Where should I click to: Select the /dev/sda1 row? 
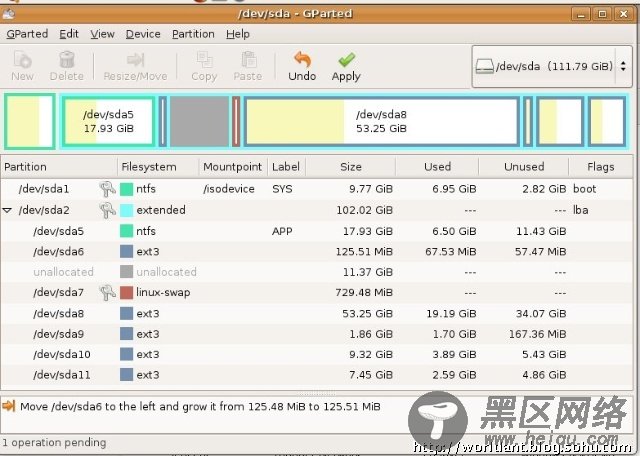[x=317, y=189]
